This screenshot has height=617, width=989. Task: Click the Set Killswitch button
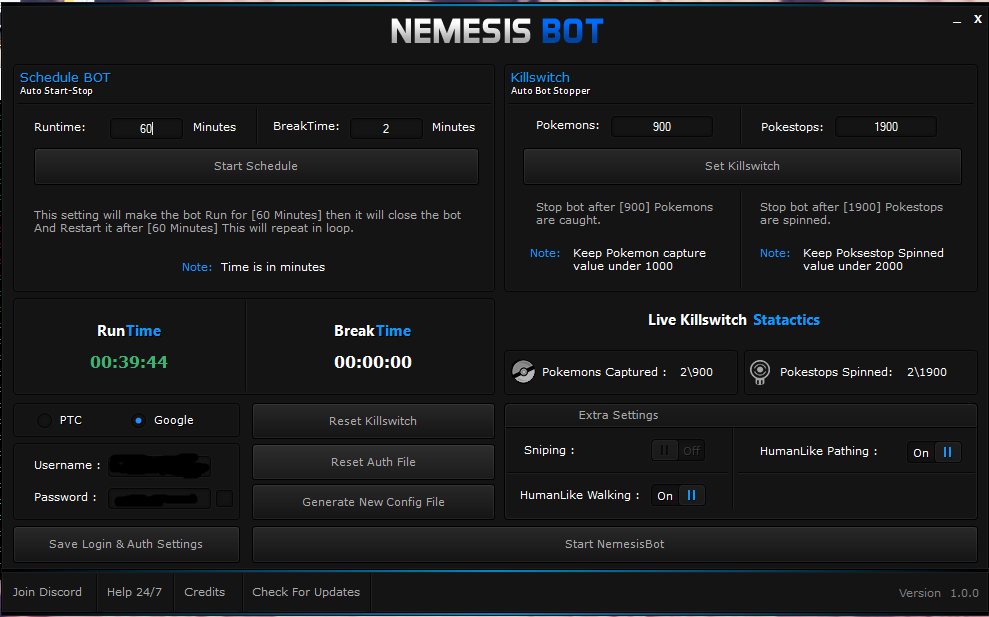coord(742,167)
